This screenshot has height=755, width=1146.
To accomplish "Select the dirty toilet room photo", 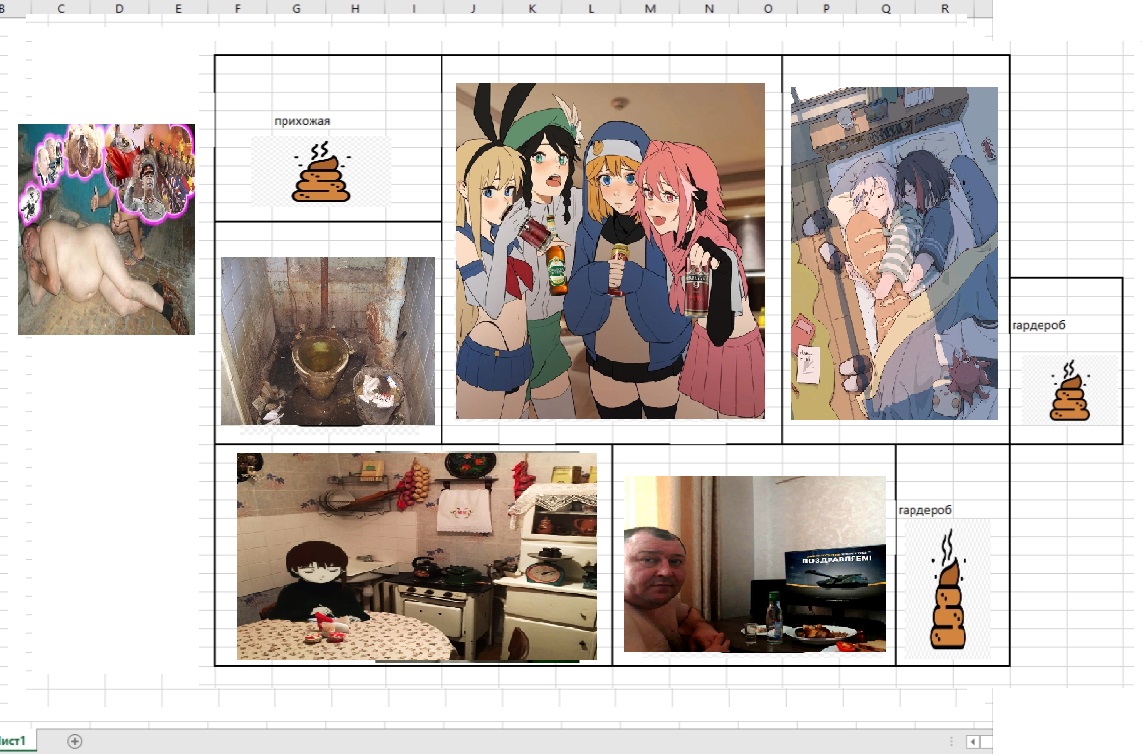I will 327,341.
